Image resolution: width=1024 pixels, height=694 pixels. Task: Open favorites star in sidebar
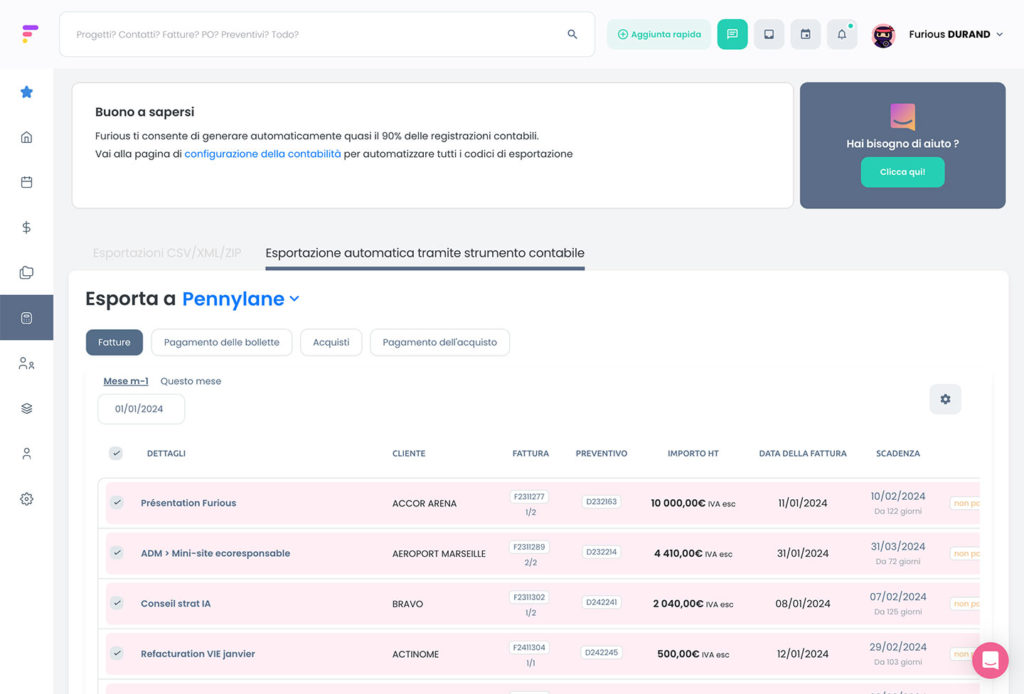27,92
